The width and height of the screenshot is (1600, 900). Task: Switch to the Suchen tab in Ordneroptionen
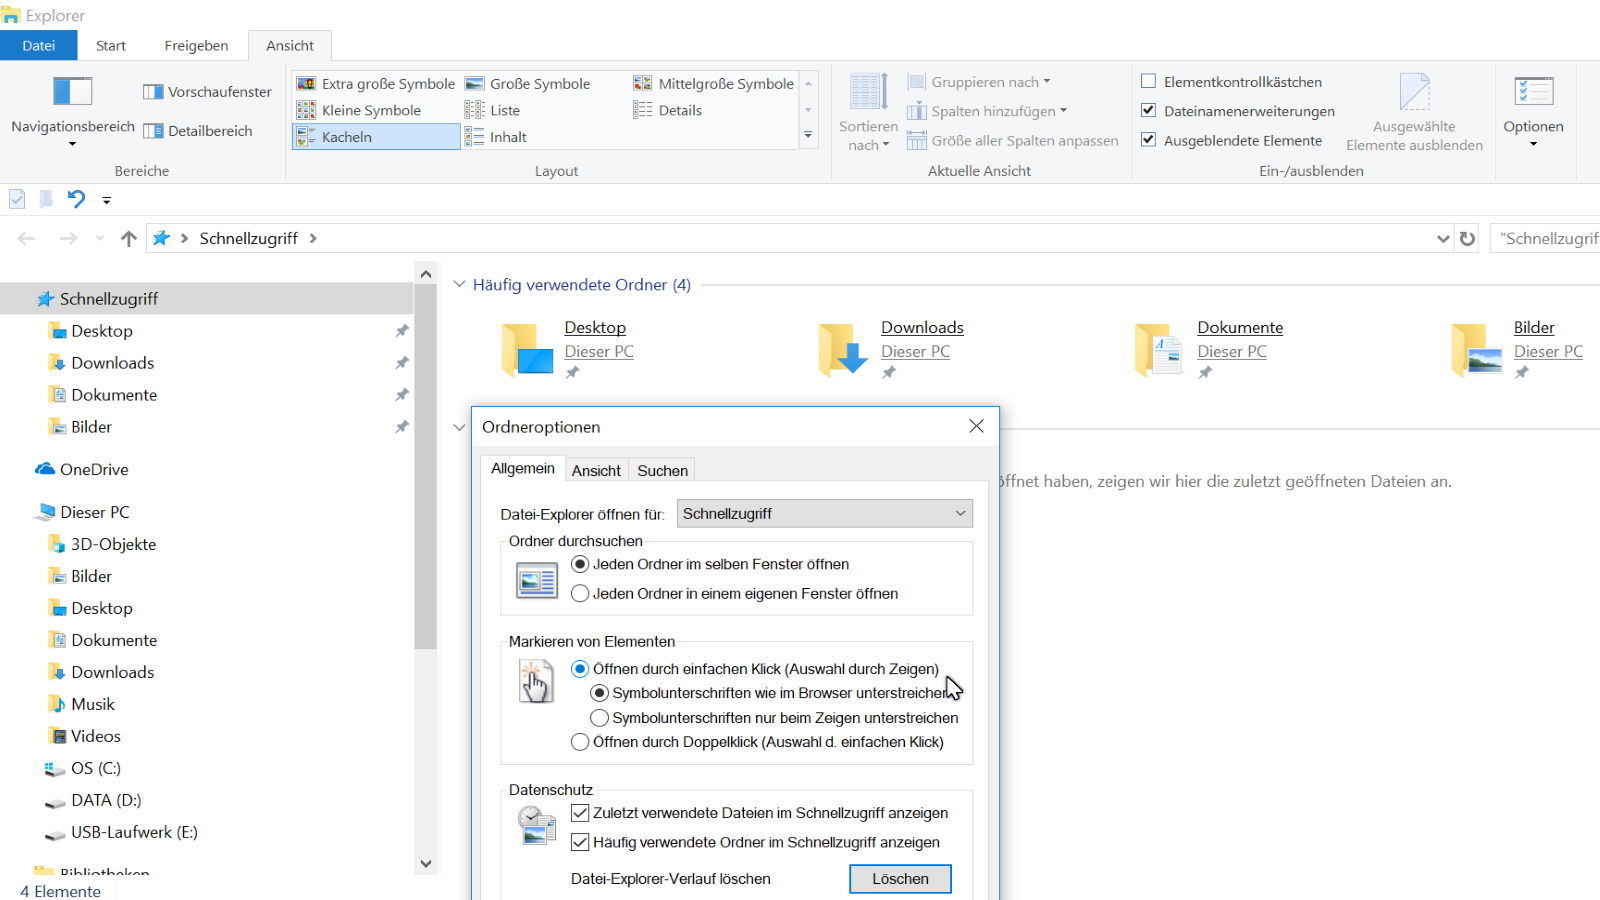[x=661, y=469]
